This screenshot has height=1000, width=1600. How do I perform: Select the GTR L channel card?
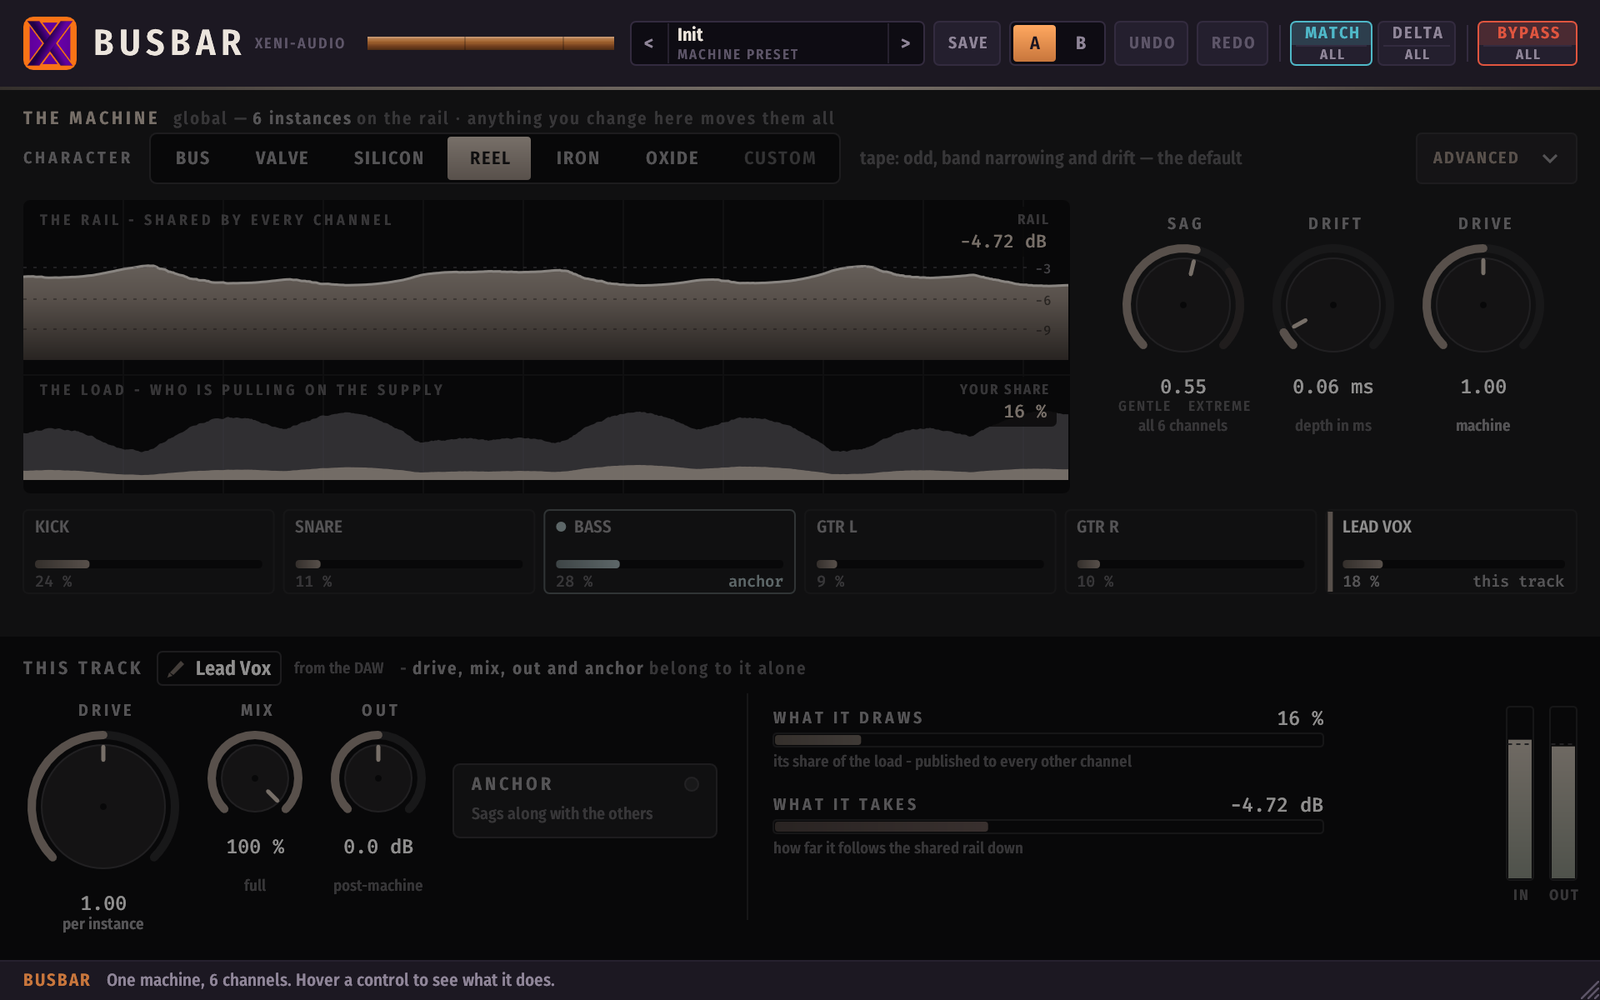[930, 552]
